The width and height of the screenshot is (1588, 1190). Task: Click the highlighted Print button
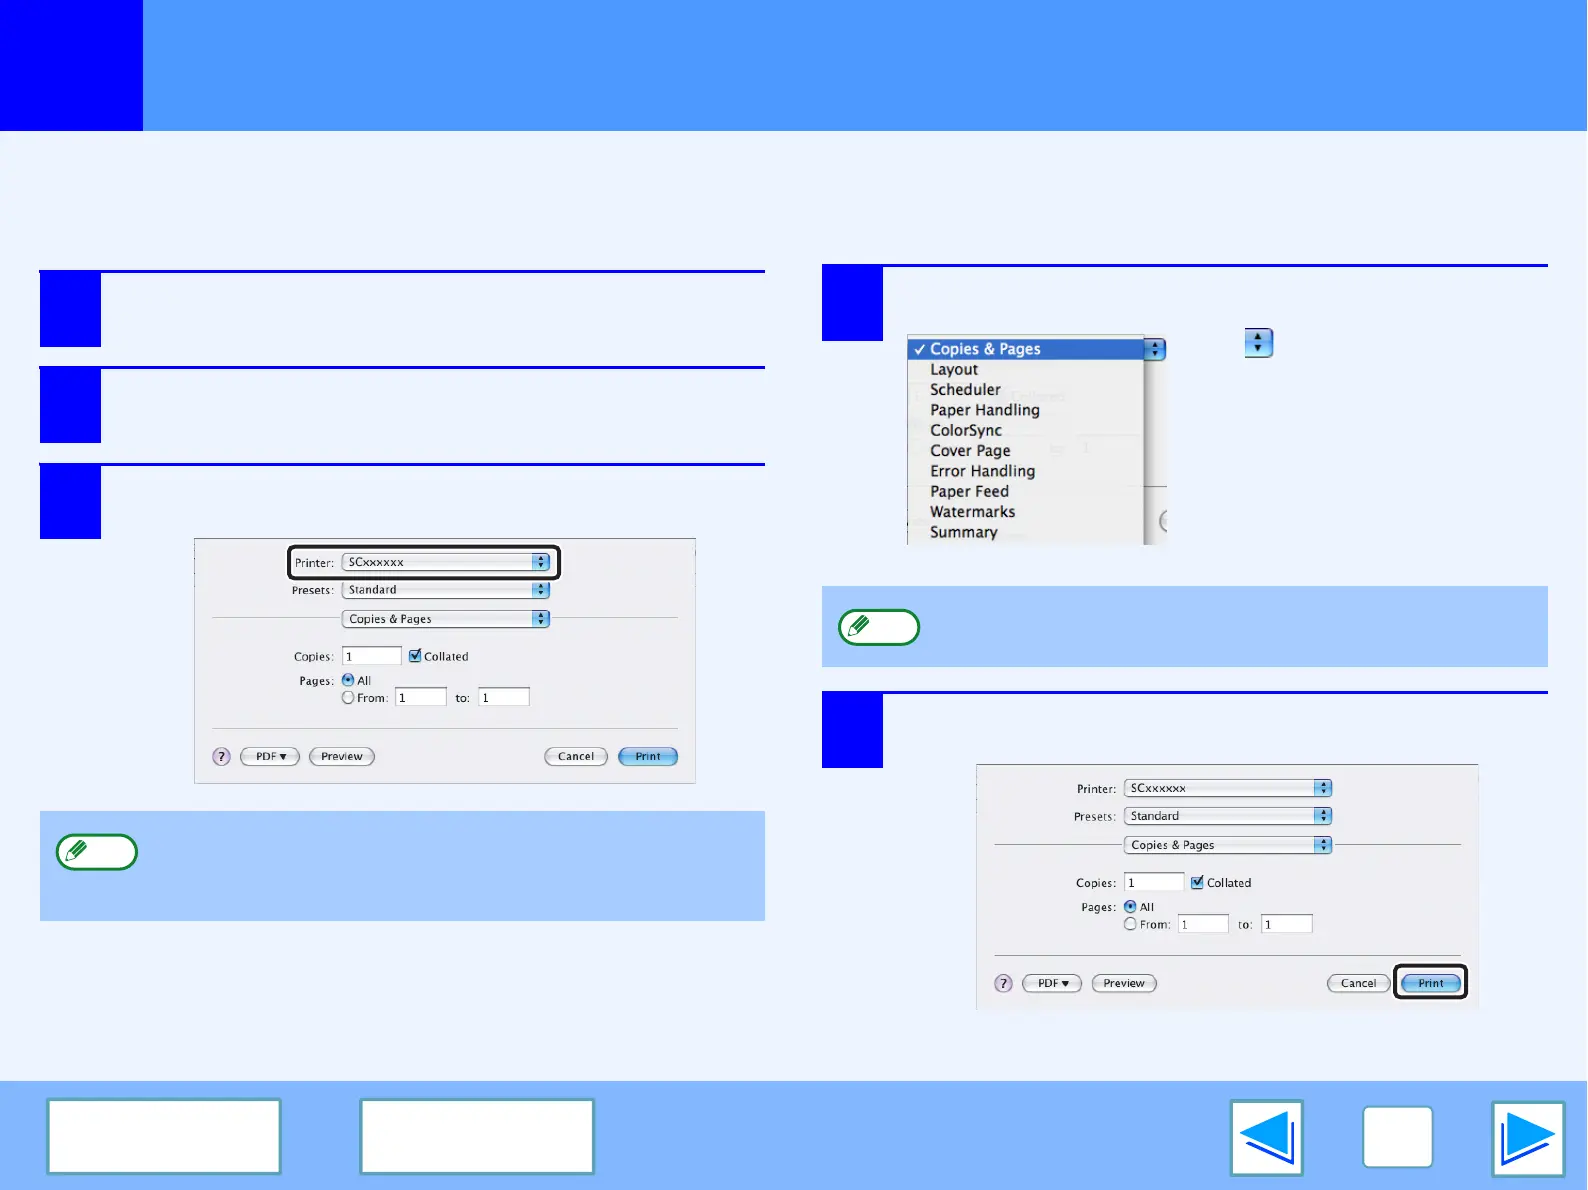coord(1430,983)
